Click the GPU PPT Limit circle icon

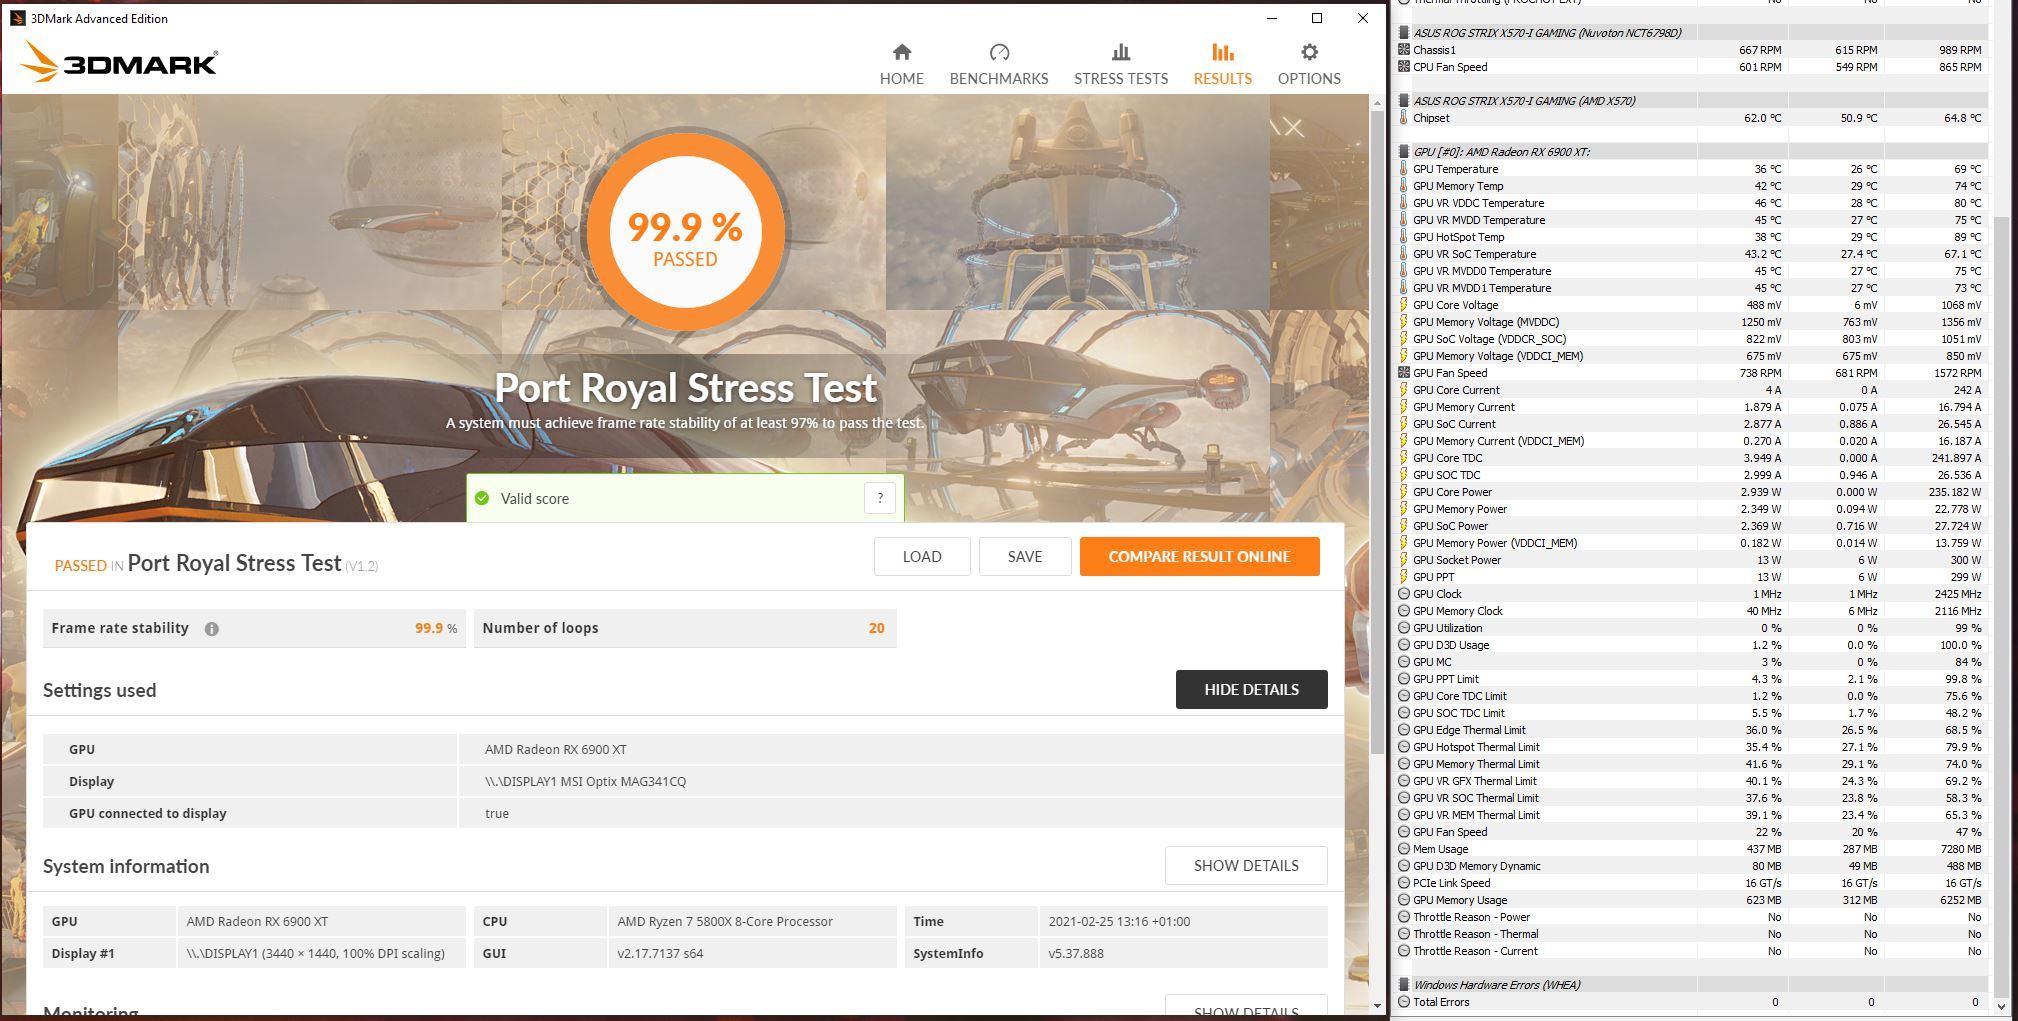click(x=1404, y=679)
